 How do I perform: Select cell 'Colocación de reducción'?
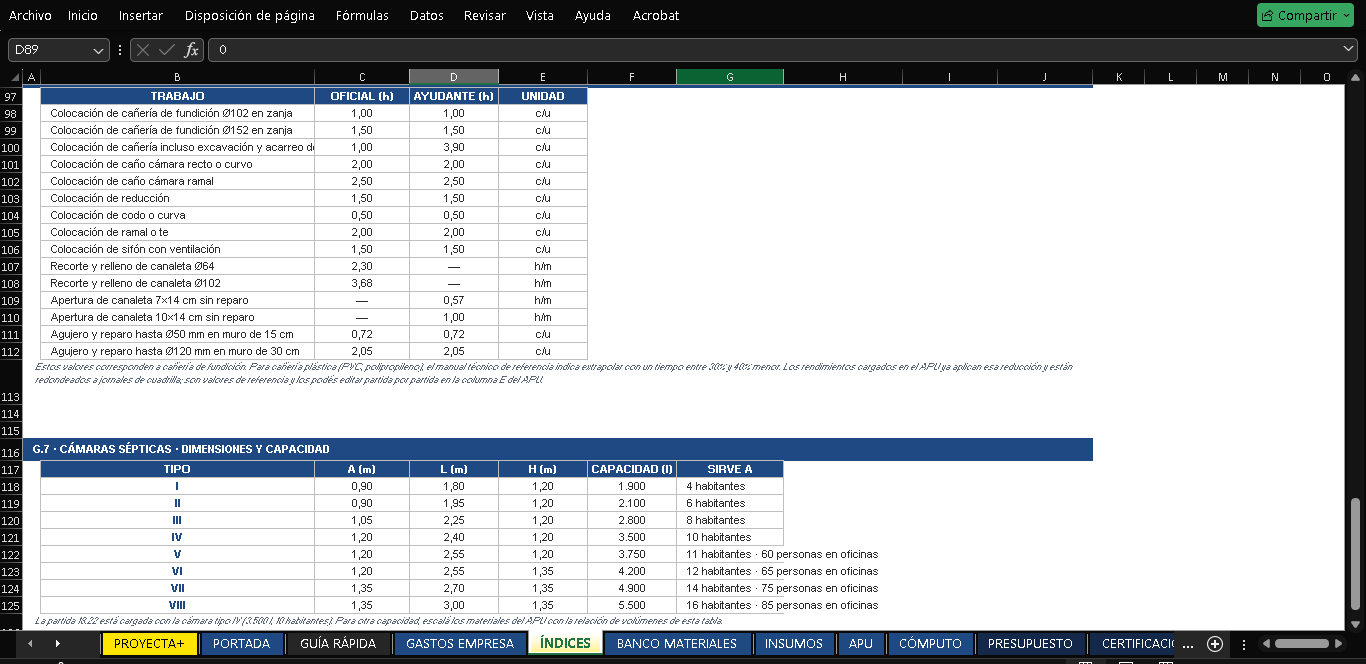tap(178, 198)
